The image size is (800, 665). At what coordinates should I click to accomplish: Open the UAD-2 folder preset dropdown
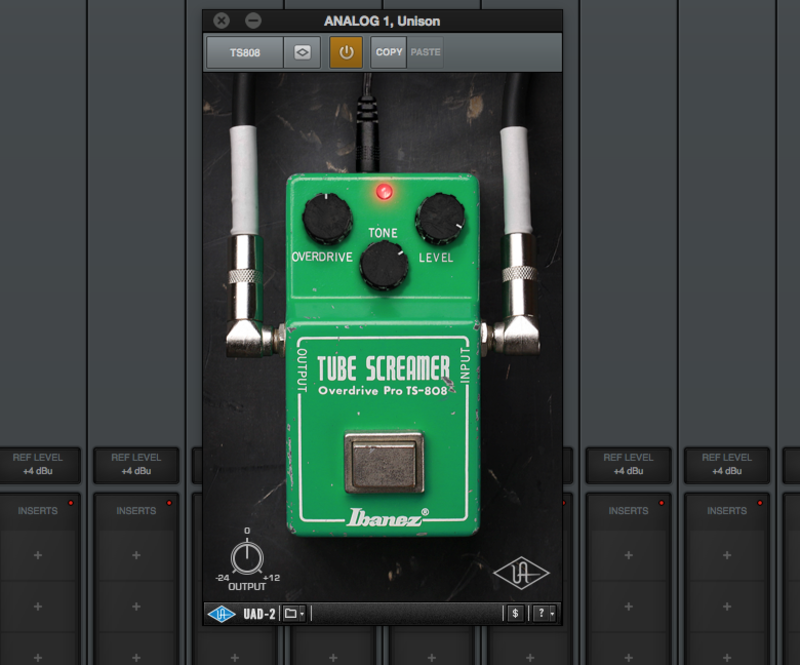tap(294, 613)
